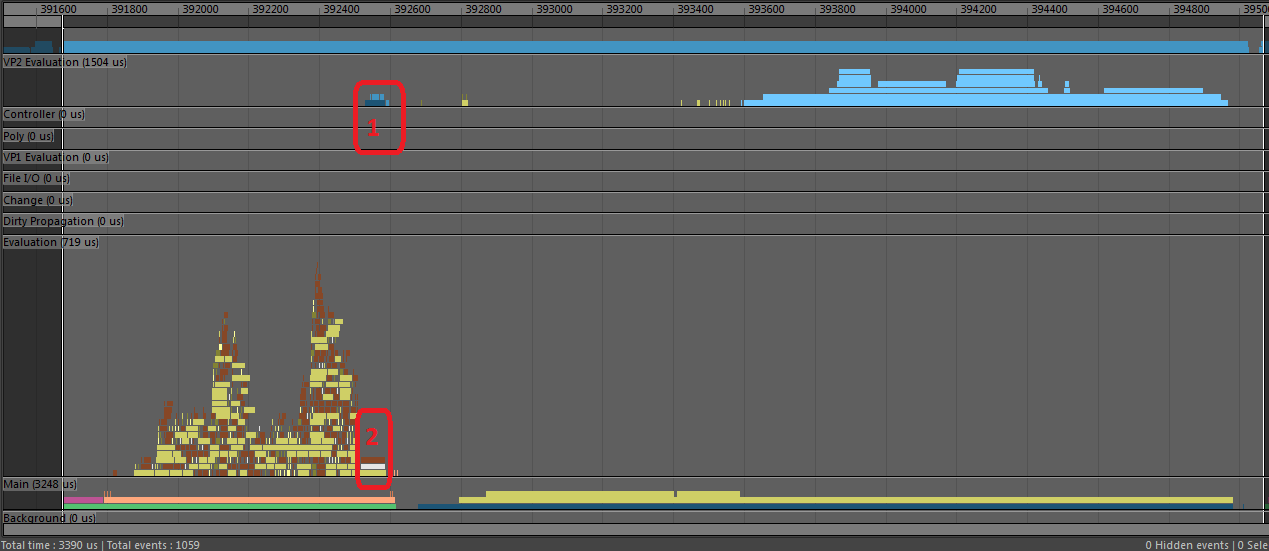Click the Evaluation (719 us) category label

(51, 242)
